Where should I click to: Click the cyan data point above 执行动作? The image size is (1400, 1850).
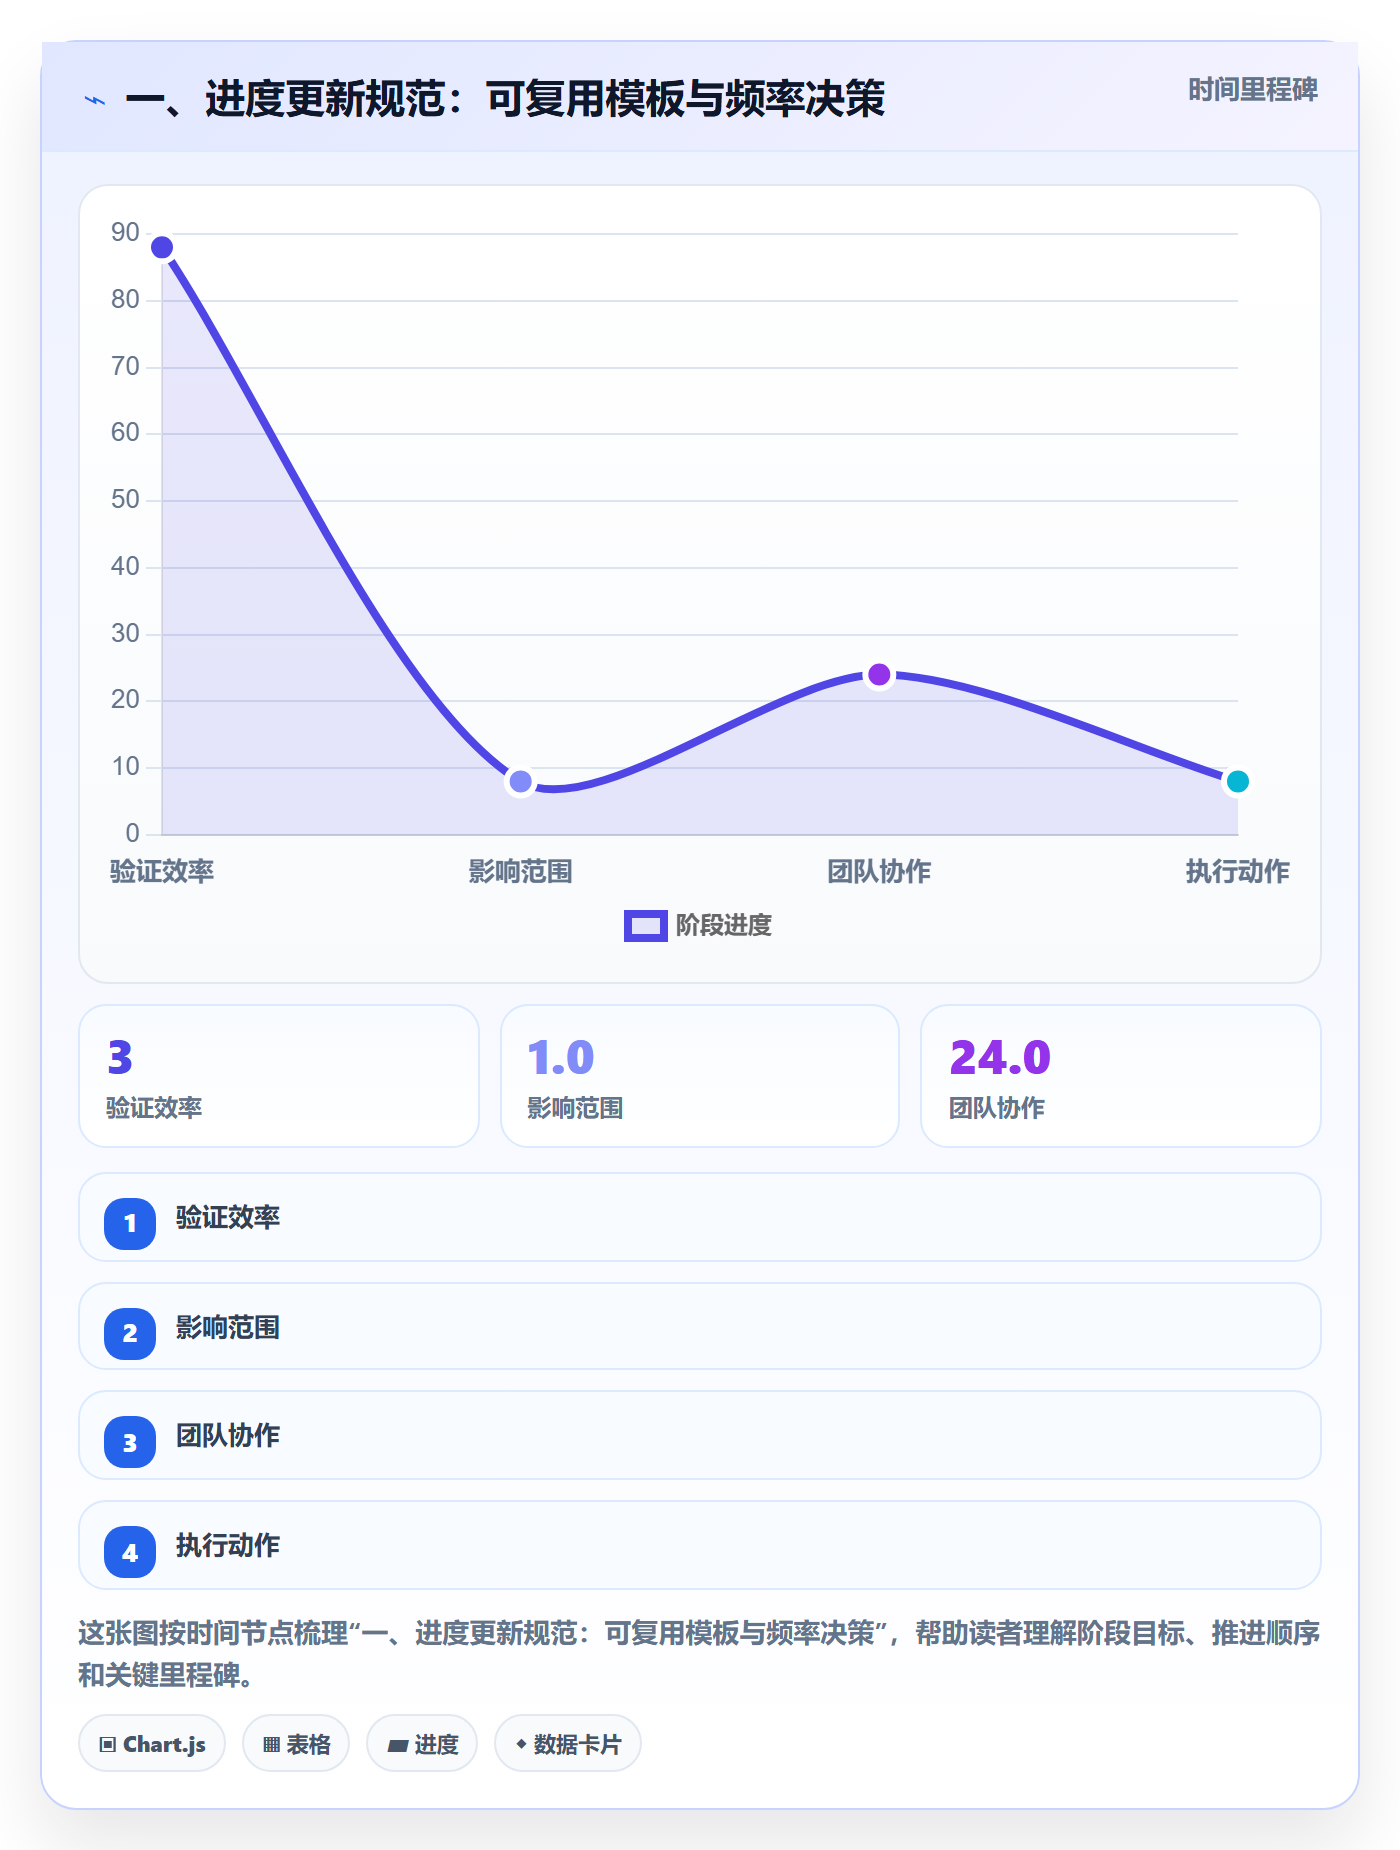[x=1238, y=781]
